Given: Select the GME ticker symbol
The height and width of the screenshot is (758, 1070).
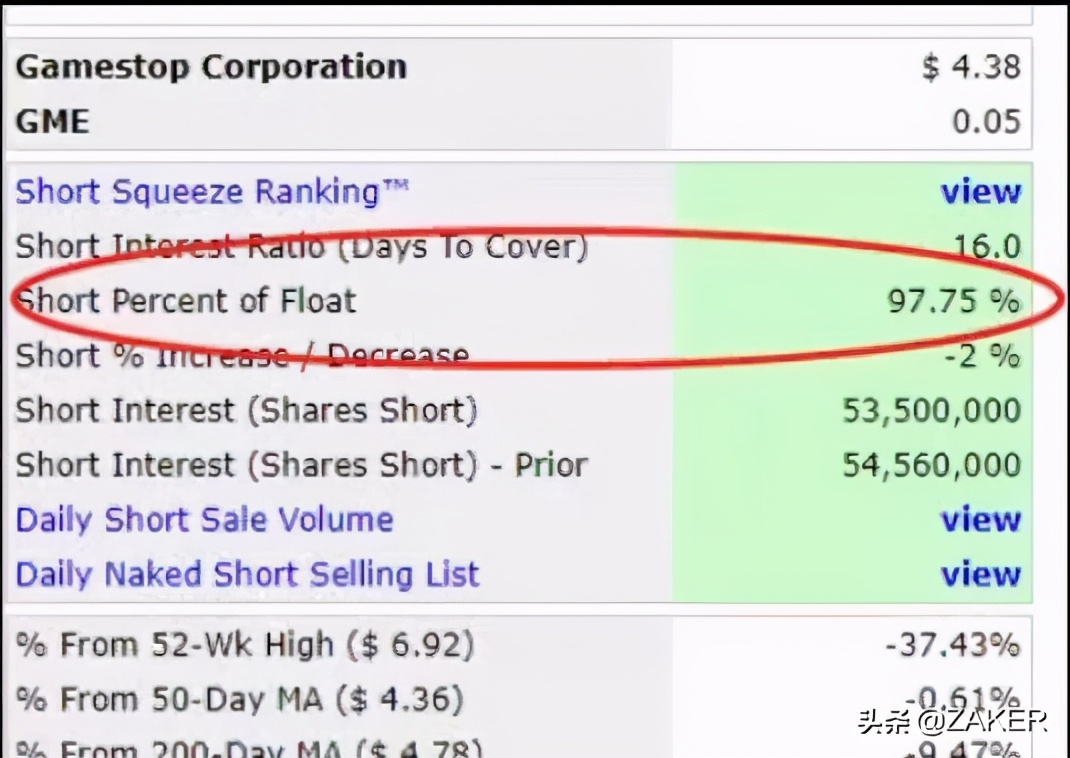Looking at the screenshot, I should pos(52,122).
